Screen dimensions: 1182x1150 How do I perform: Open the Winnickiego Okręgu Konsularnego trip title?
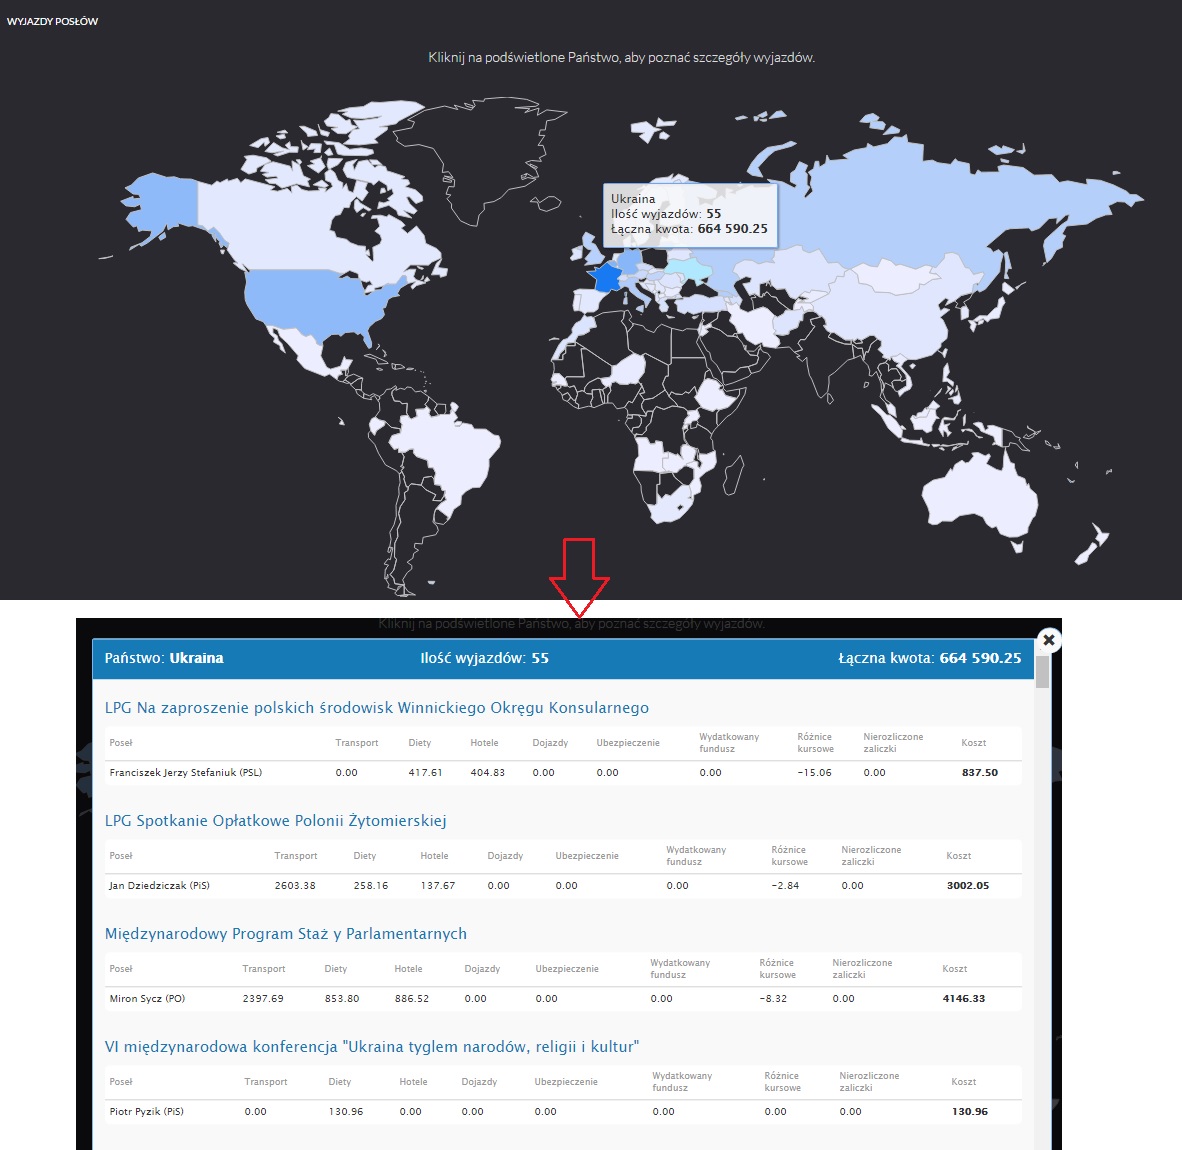point(376,708)
